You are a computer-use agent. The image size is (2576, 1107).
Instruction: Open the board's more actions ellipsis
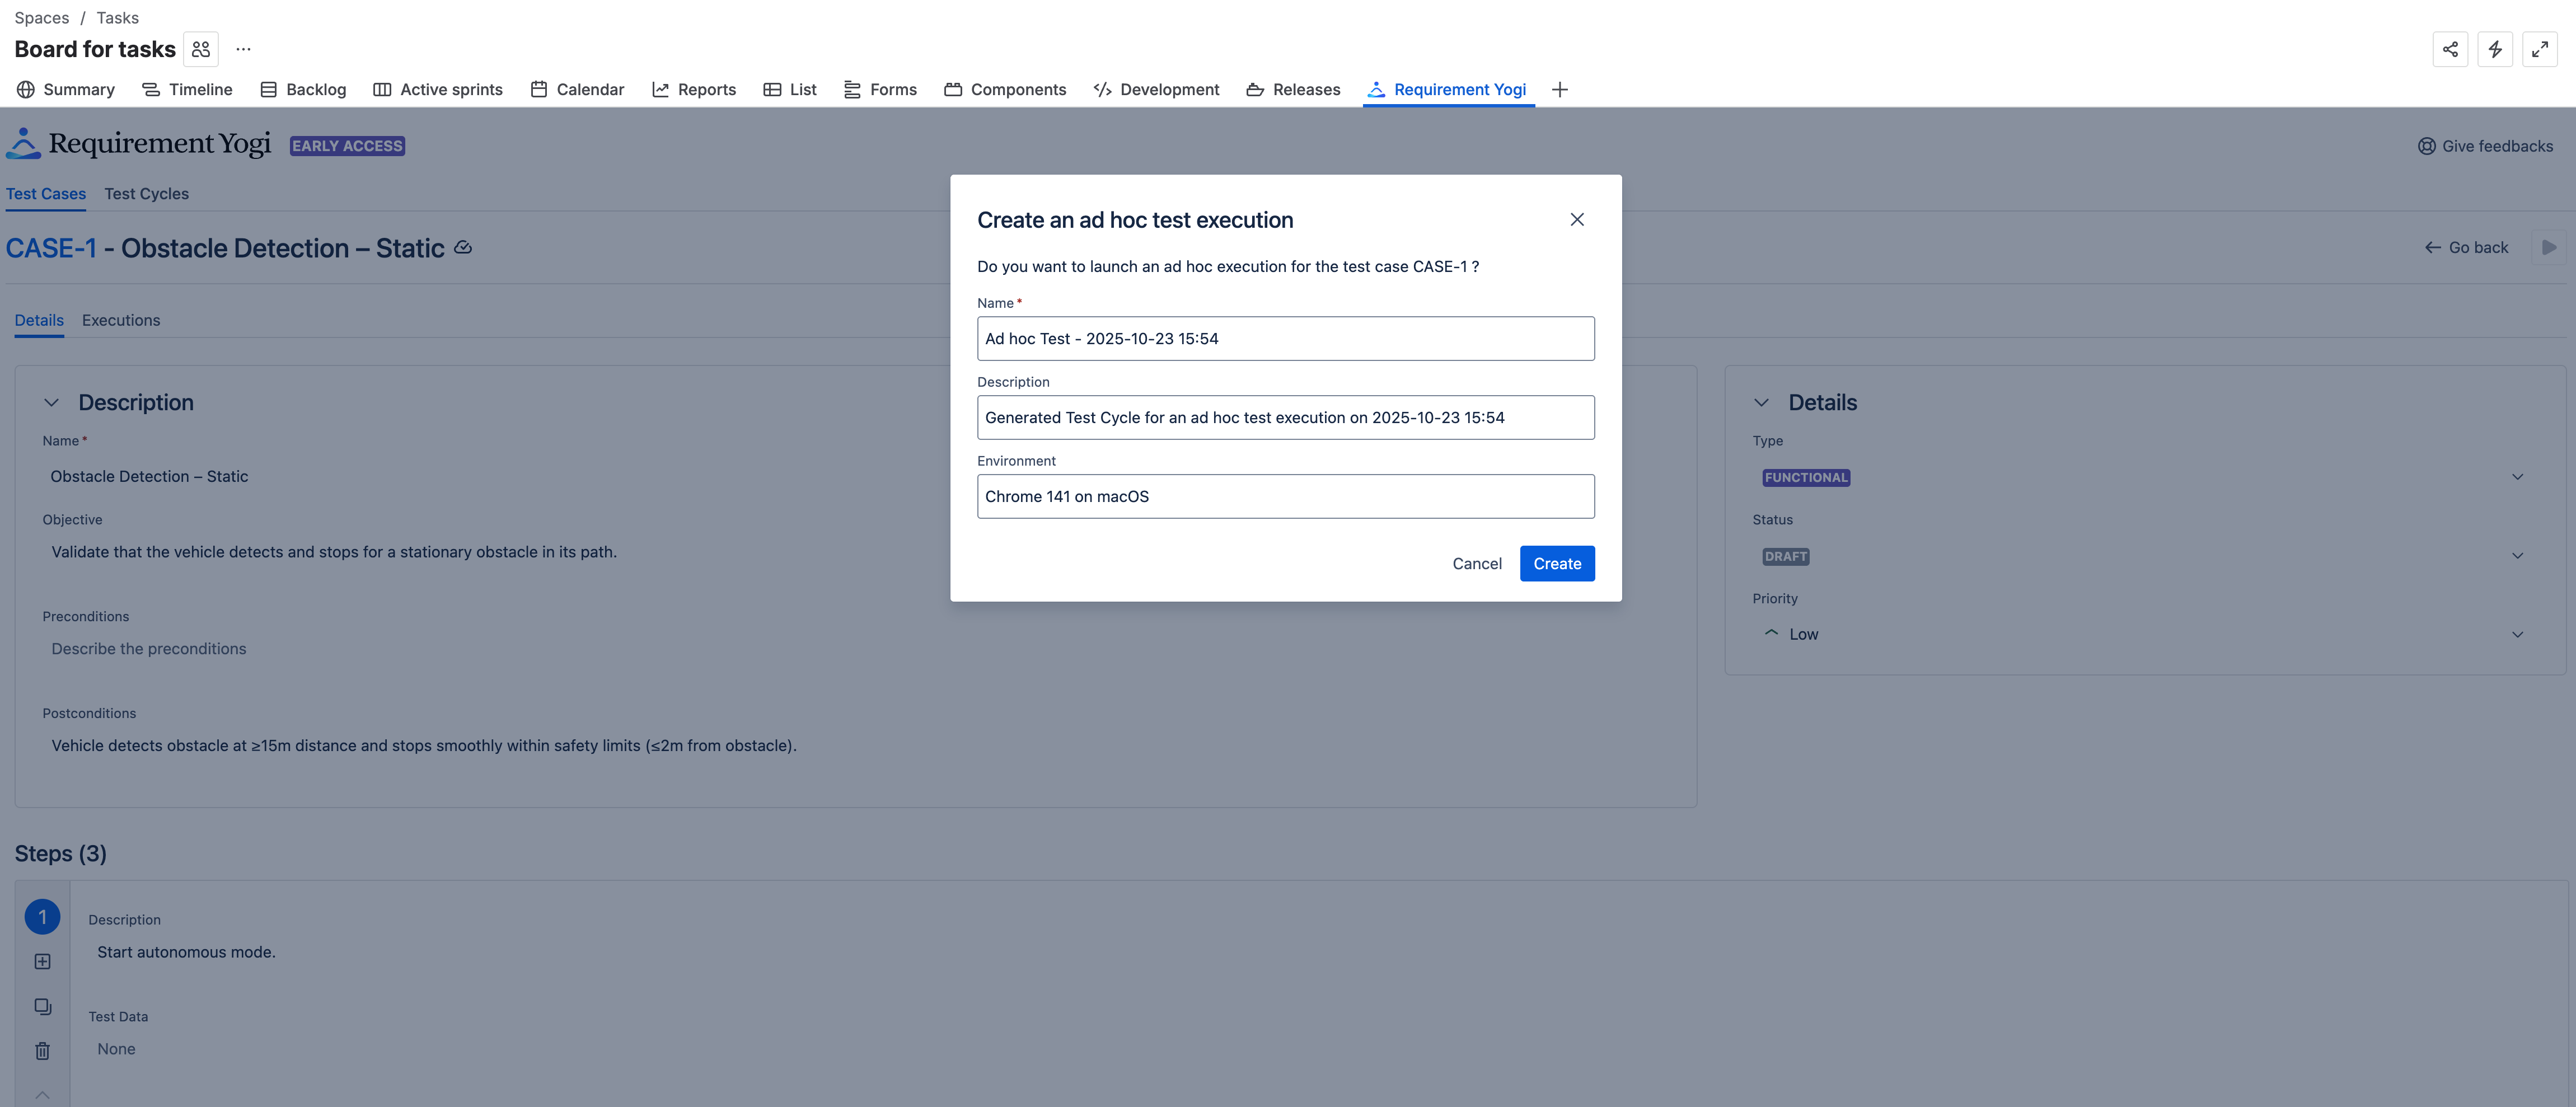(x=243, y=49)
